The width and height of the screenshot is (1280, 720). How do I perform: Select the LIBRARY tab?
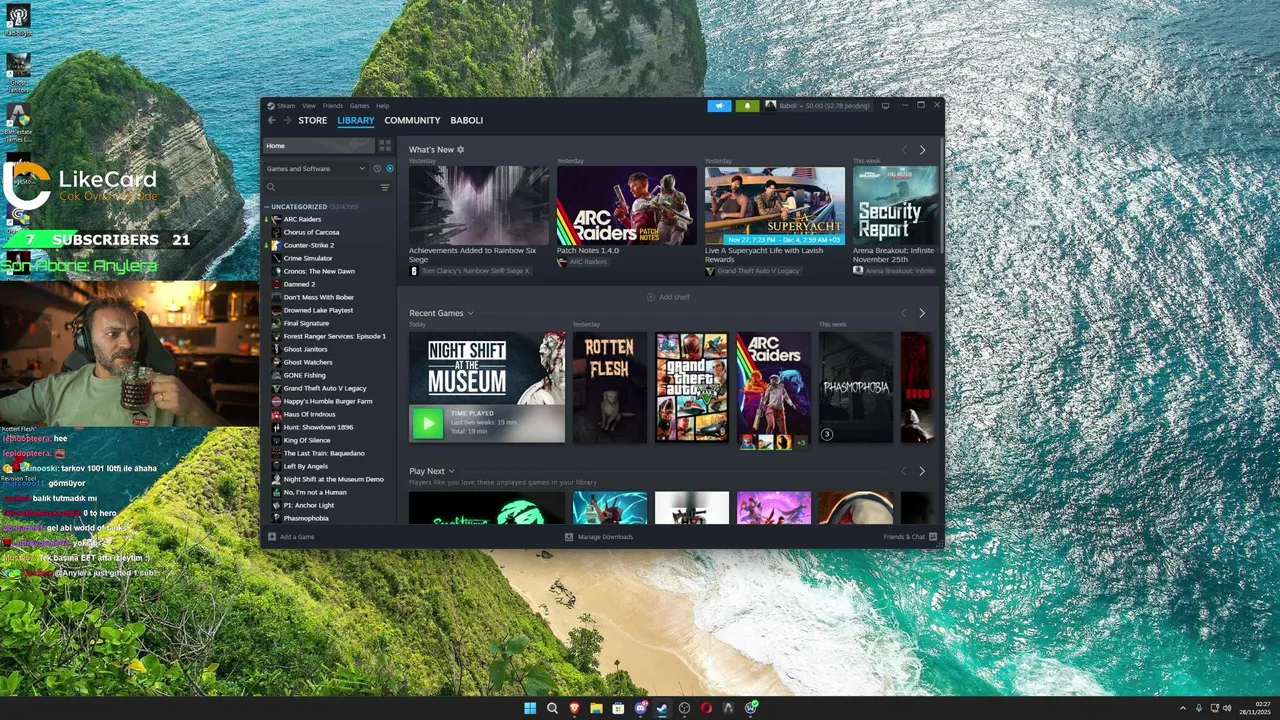click(356, 120)
